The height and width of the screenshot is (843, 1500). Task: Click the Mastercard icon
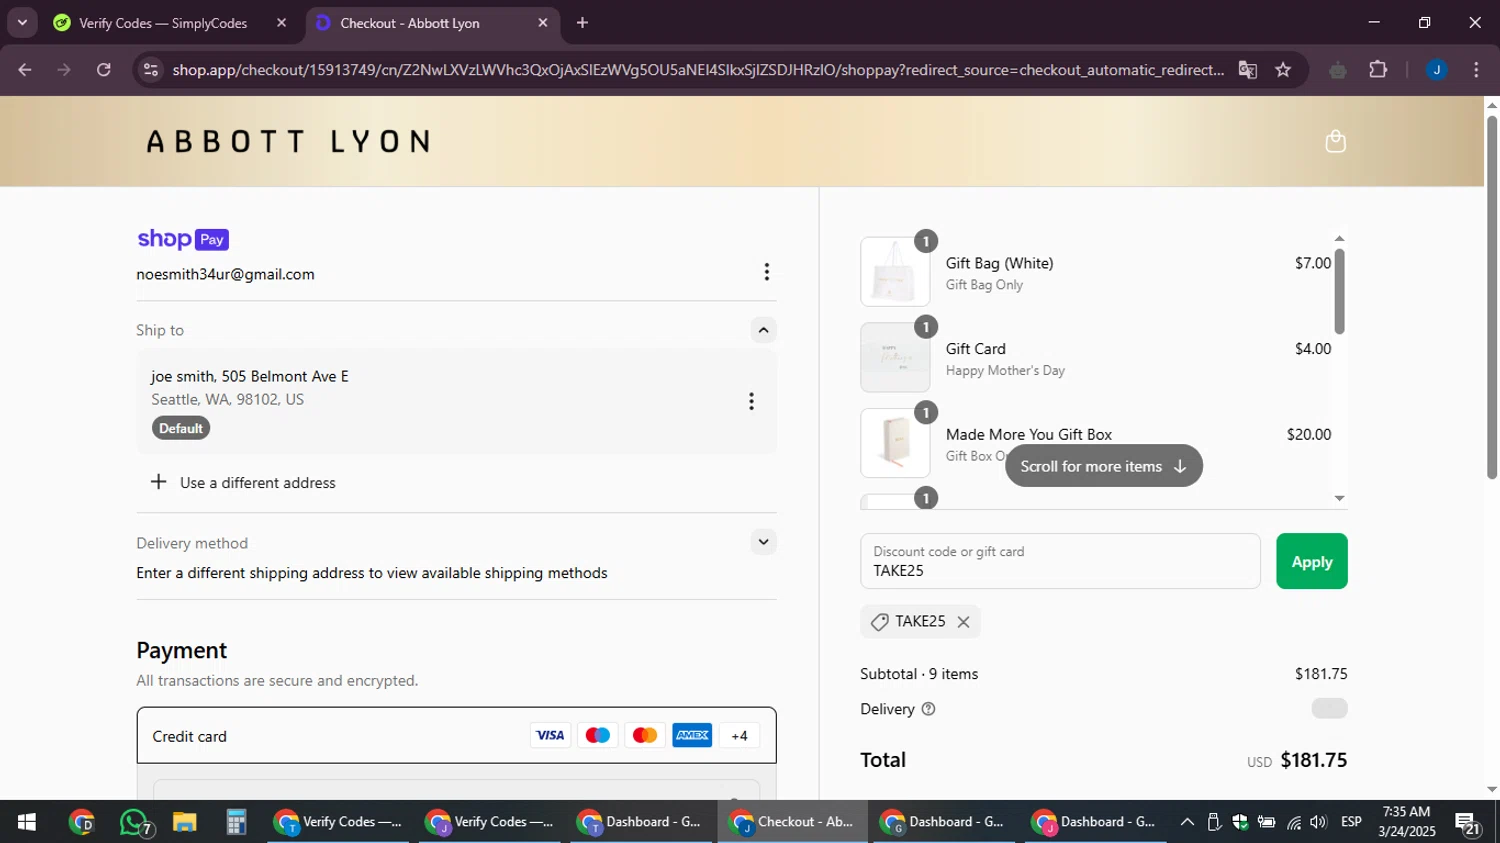coord(645,735)
